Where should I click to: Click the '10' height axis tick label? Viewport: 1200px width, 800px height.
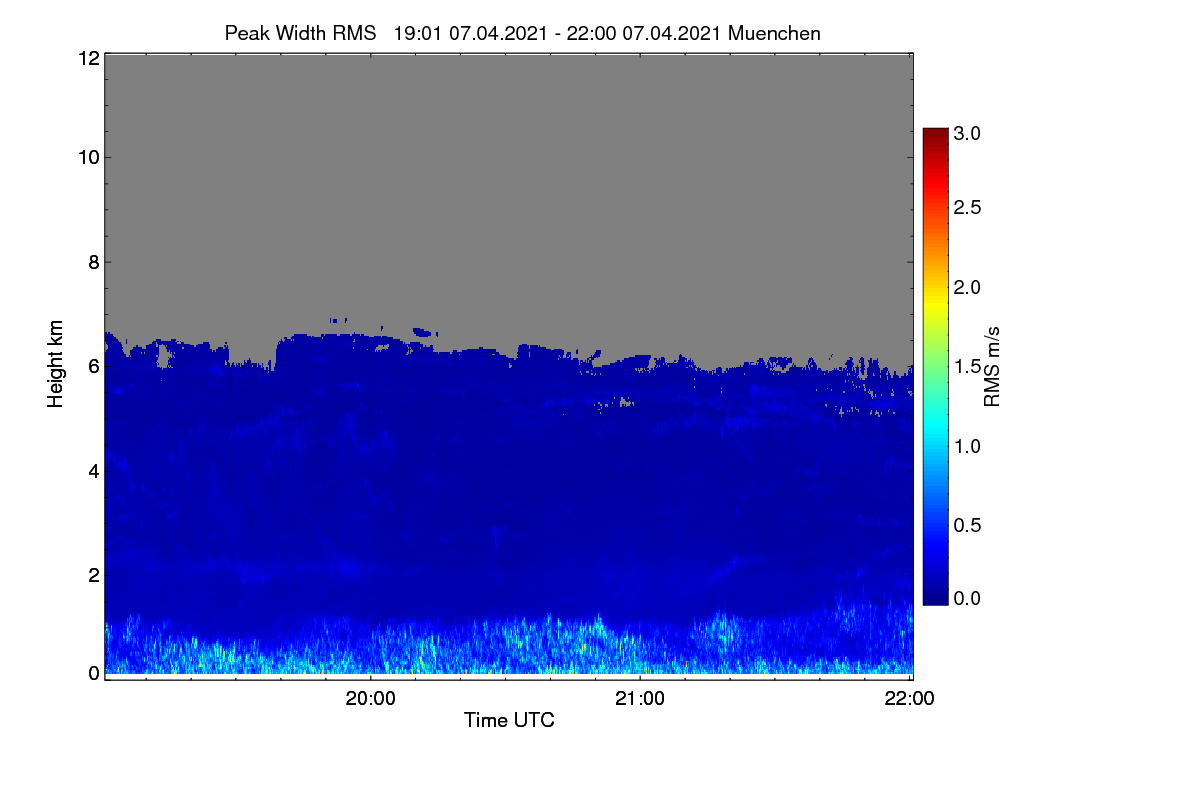[x=87, y=157]
